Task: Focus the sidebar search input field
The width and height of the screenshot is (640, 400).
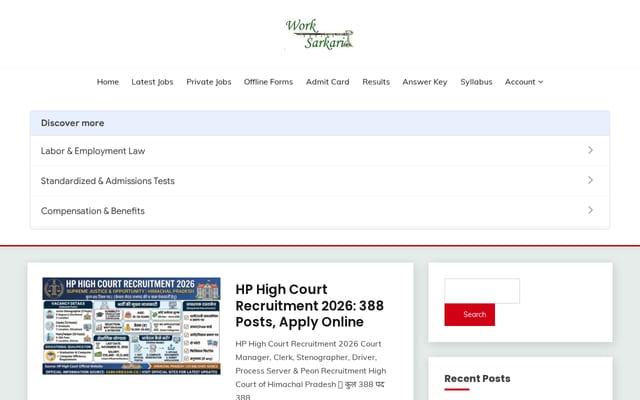Action: click(482, 291)
